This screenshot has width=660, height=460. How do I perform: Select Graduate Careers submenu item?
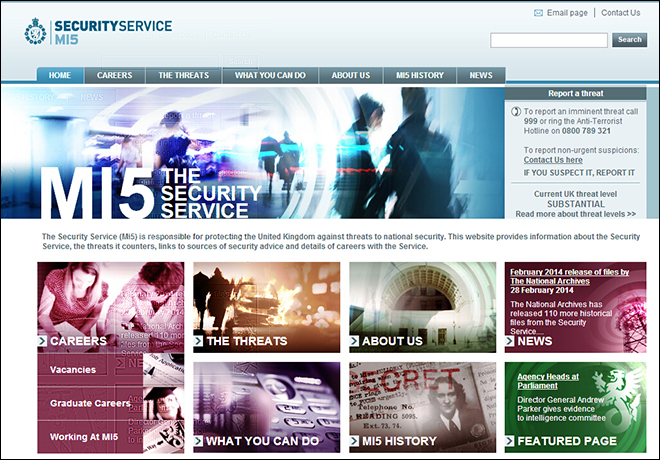tap(90, 403)
